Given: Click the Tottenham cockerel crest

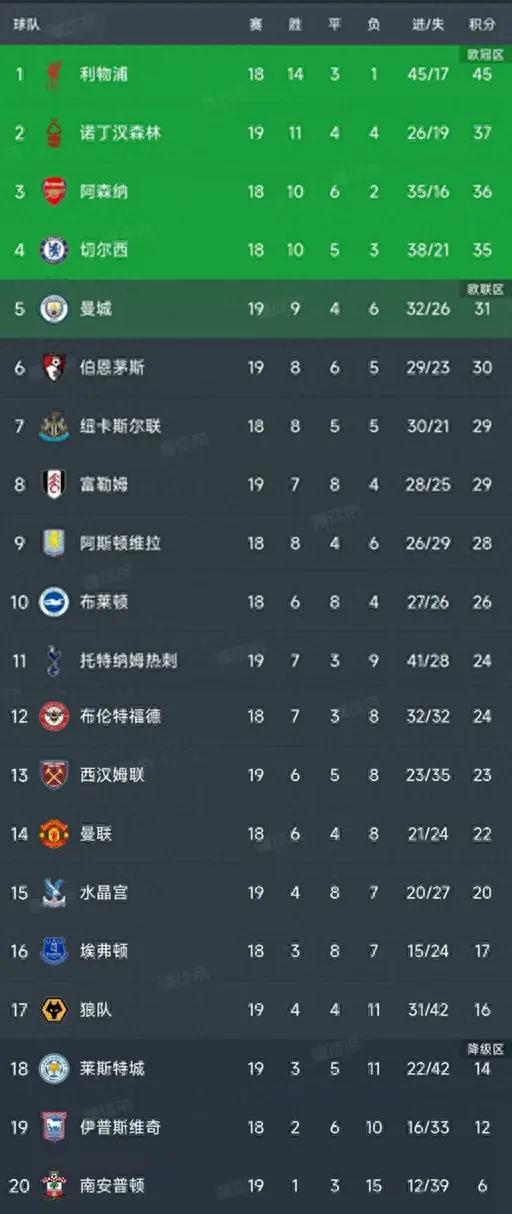Looking at the screenshot, I should click(53, 660).
